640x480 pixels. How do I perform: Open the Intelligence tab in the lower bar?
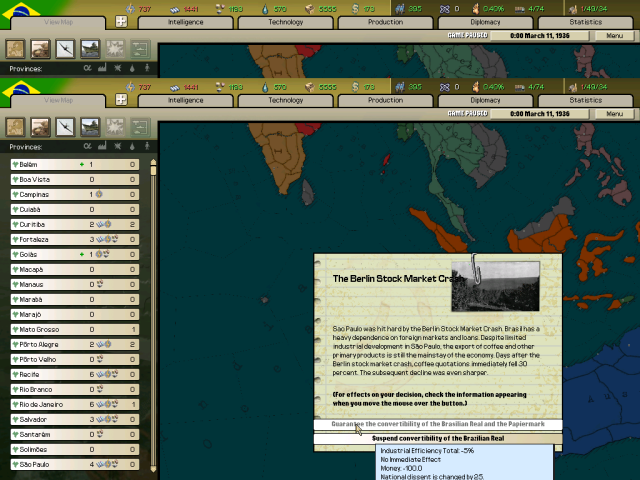[186, 100]
